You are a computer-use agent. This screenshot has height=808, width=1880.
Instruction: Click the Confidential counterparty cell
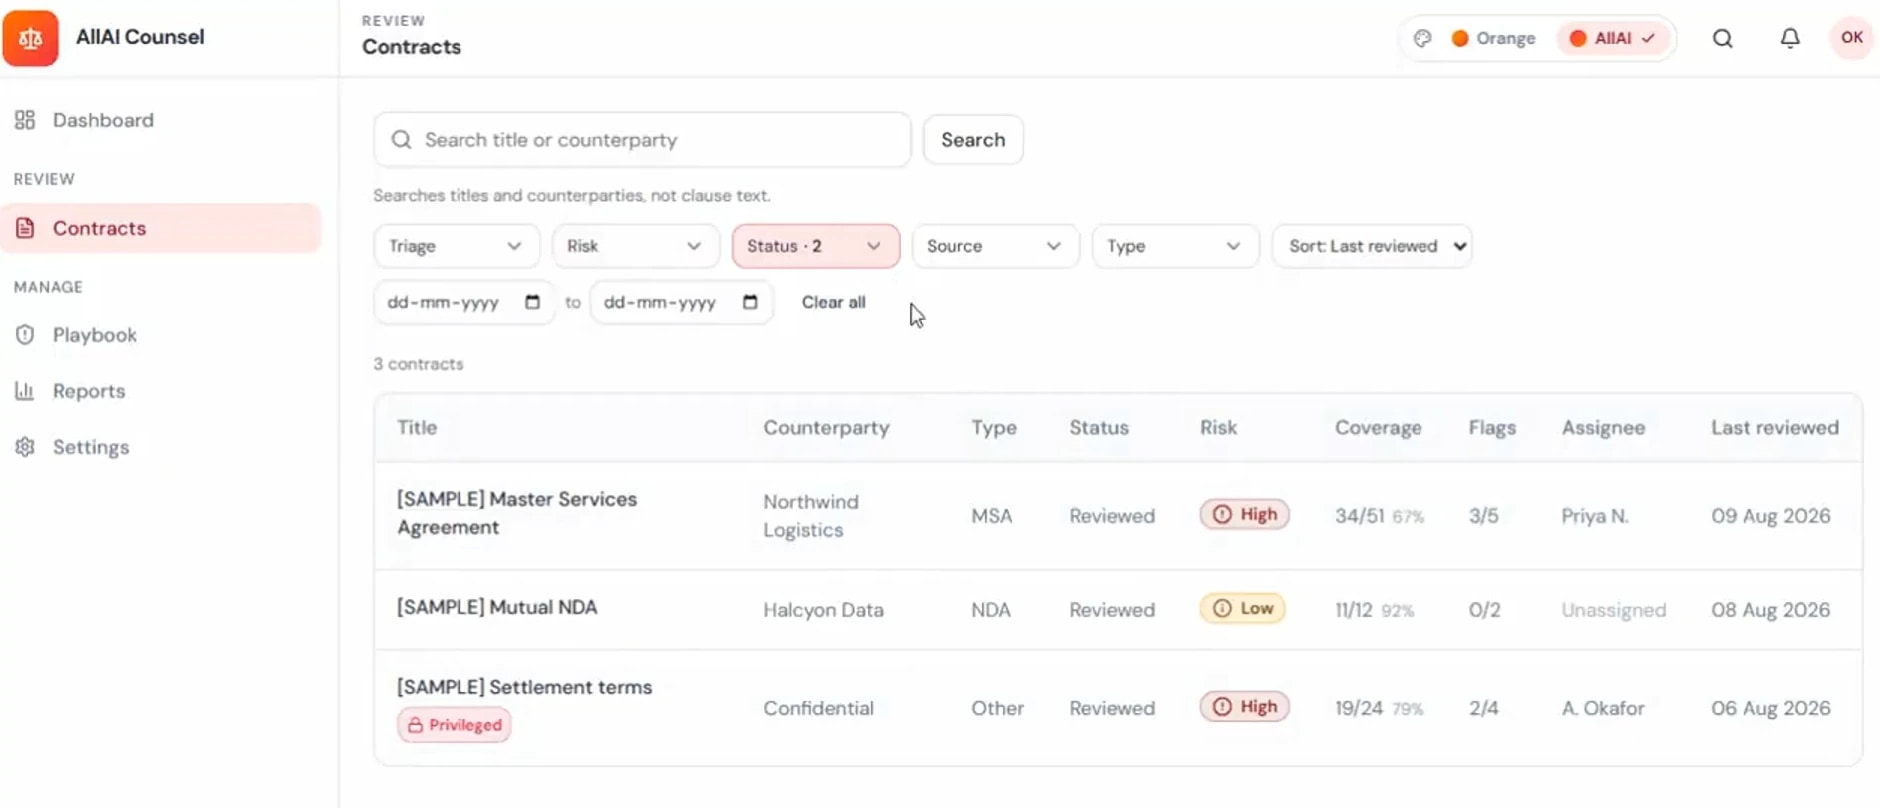818,708
